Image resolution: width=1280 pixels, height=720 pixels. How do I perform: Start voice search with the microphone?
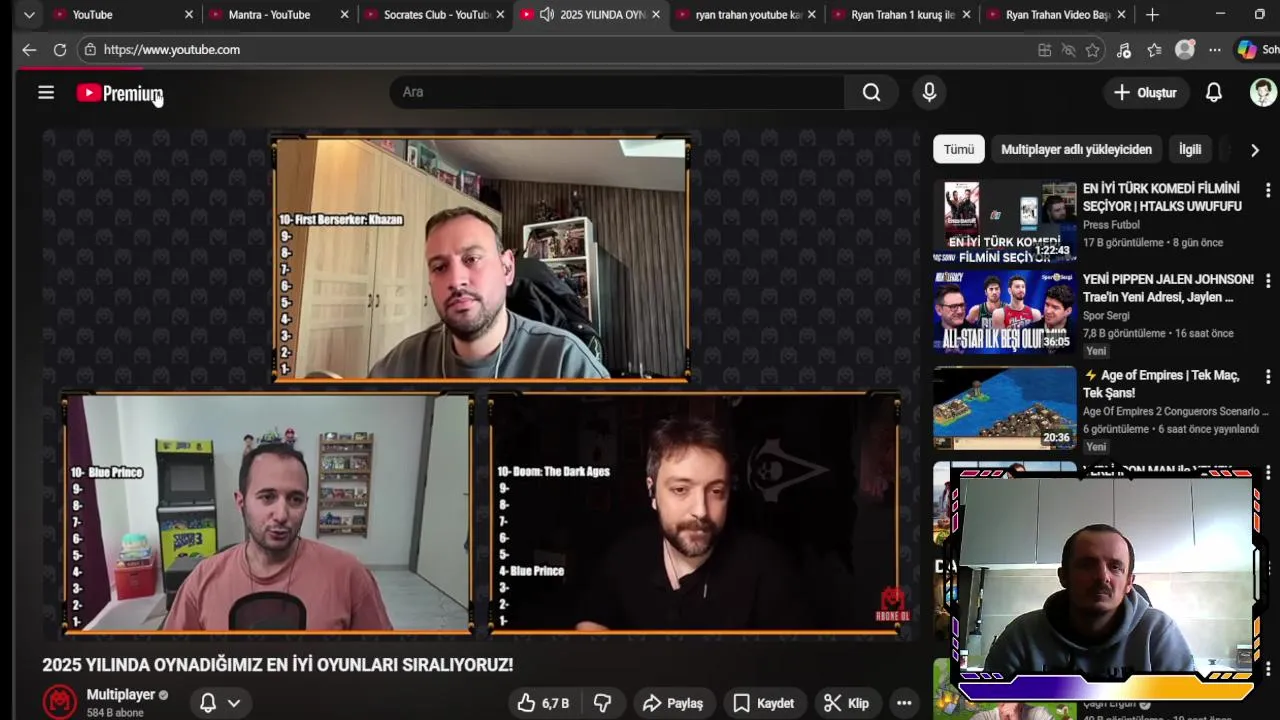coord(929,92)
